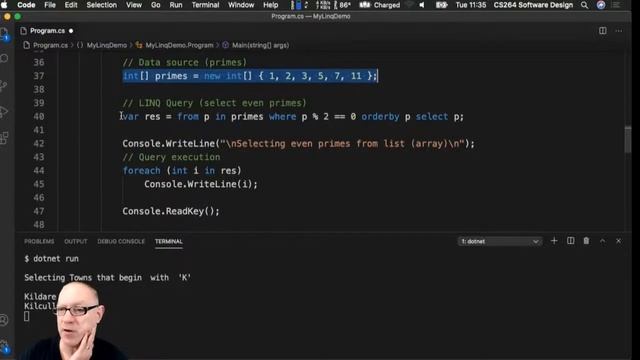Click the temperature indicator showing 86°

click(x=342, y=5)
